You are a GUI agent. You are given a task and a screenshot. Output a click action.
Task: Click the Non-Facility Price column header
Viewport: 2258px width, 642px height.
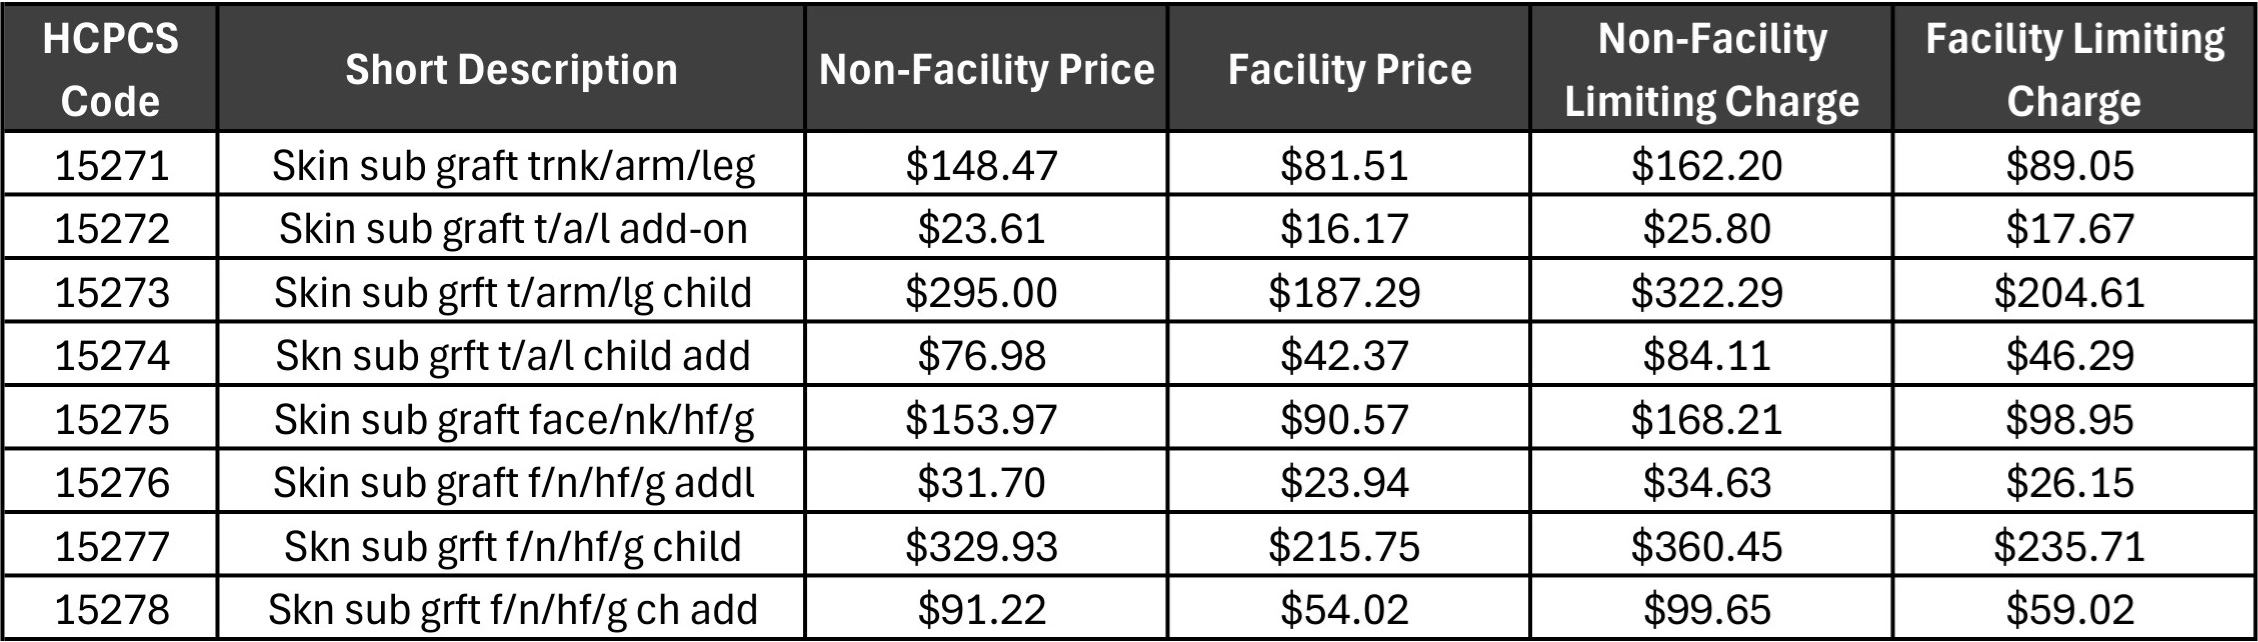tap(986, 69)
